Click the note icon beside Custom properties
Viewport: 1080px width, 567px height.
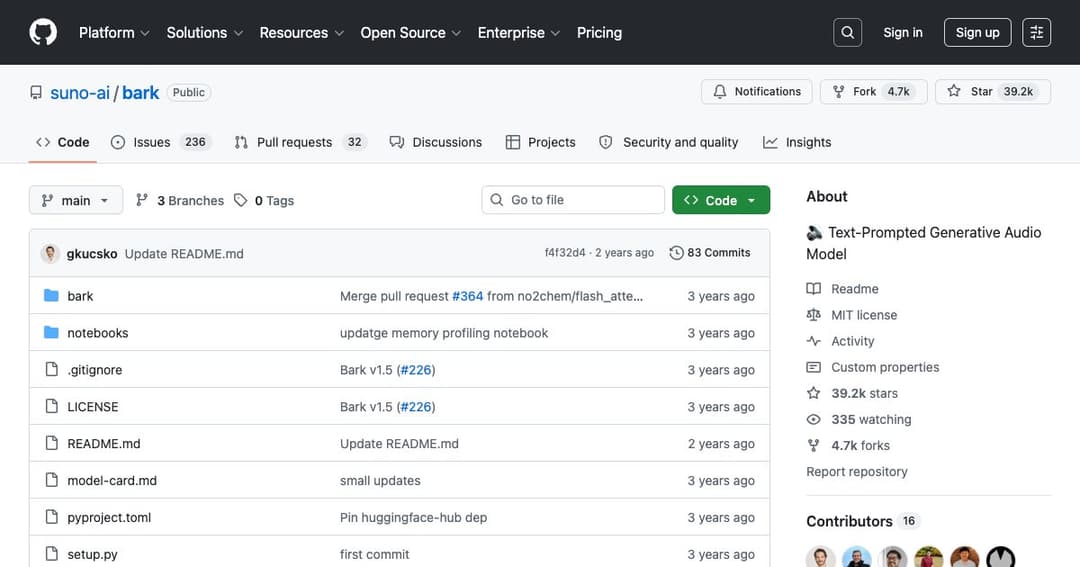(813, 367)
